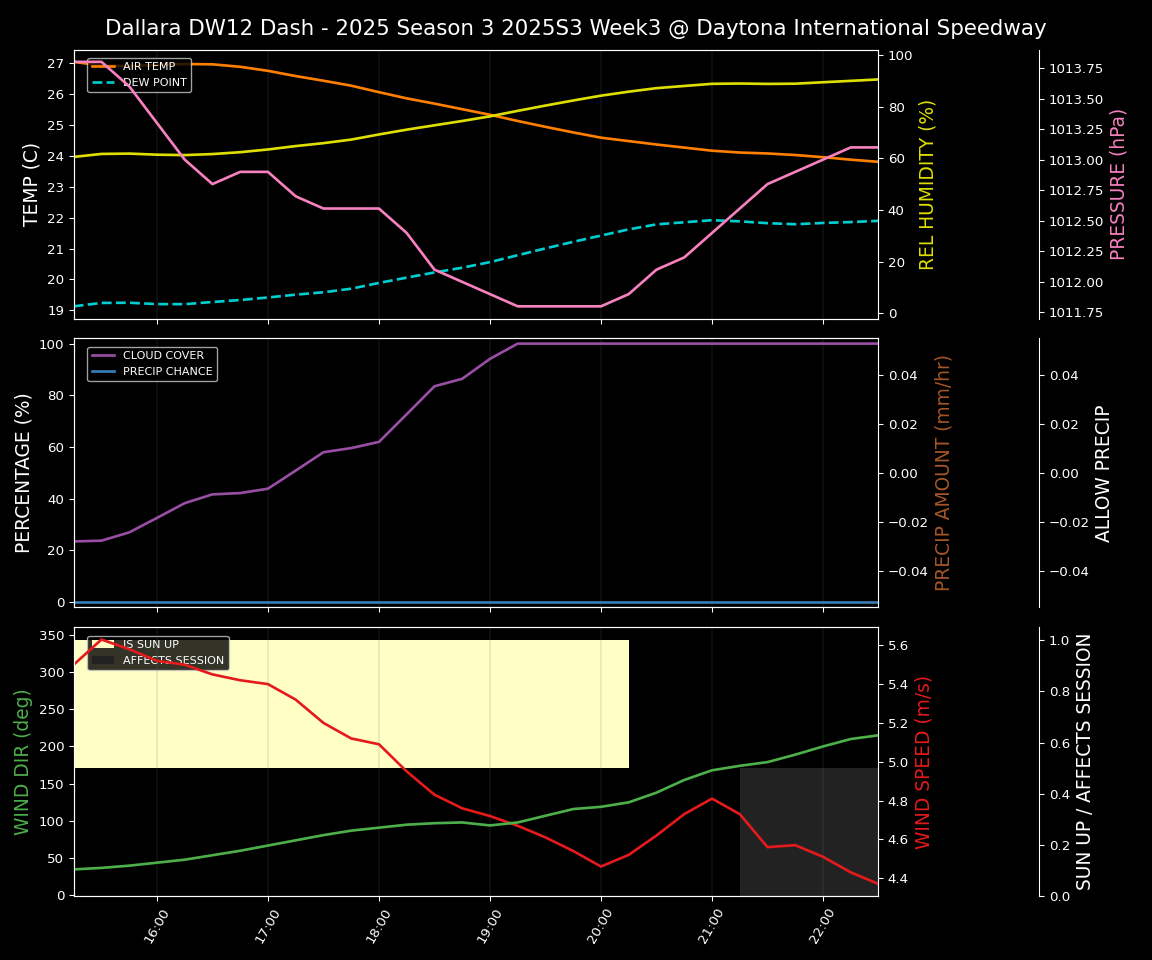This screenshot has height=960, width=1152.
Task: Select the DEW POINT legend label
Action: point(155,82)
